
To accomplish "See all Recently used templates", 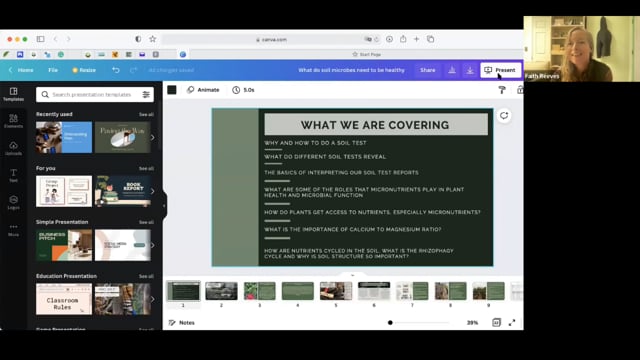I will 146,114.
